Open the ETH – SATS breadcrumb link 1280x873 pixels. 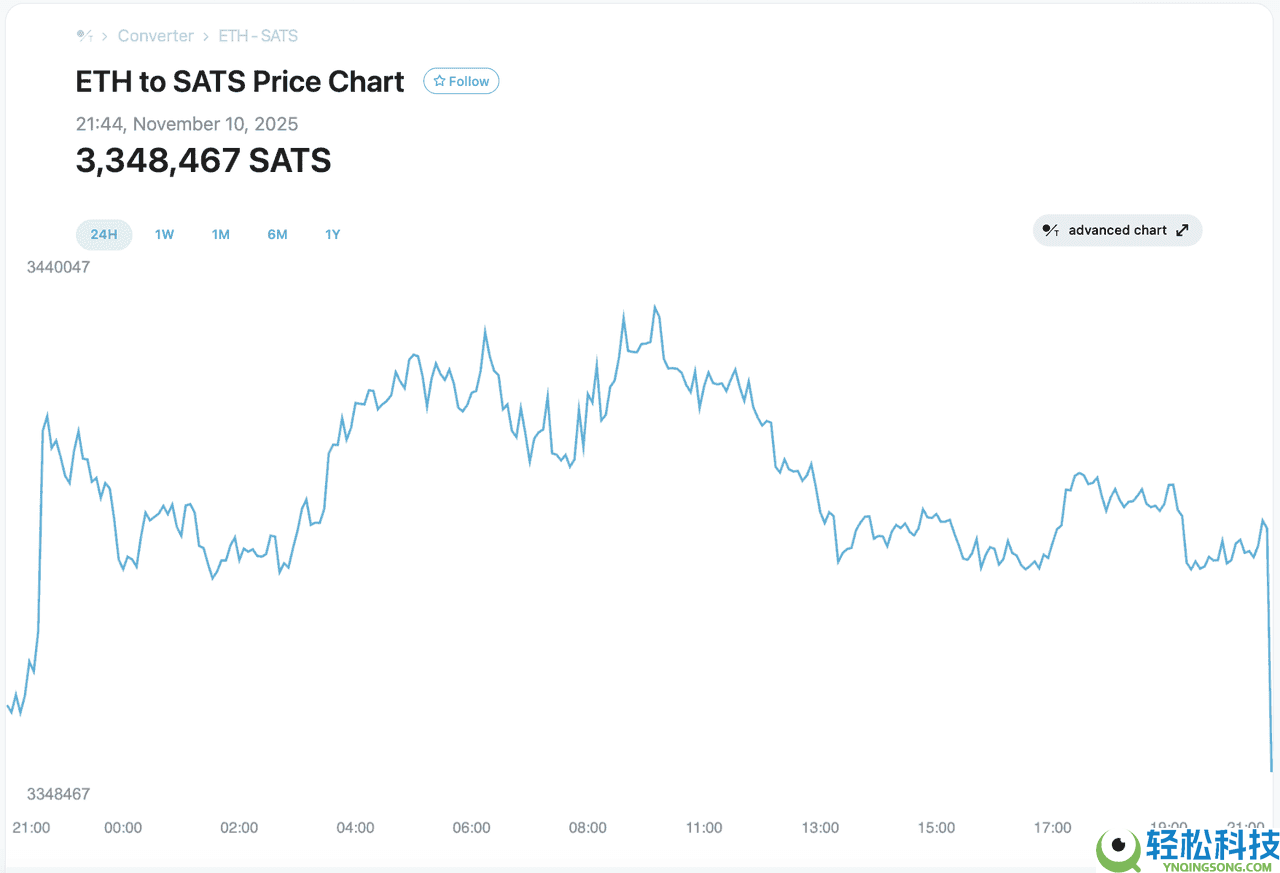tap(258, 36)
